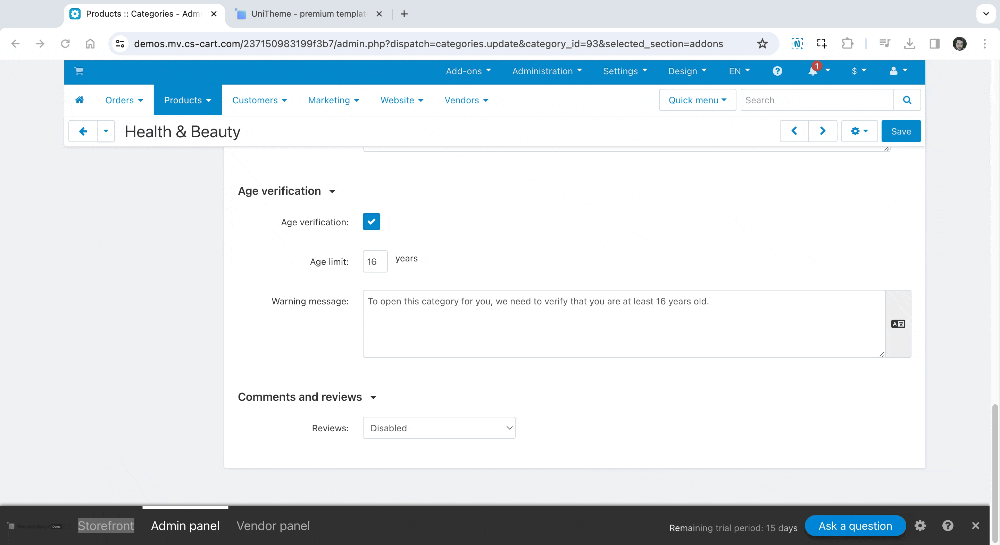This screenshot has height=545, width=1000.
Task: Open the Quick menu dropdown
Action: pyautogui.click(x=697, y=100)
